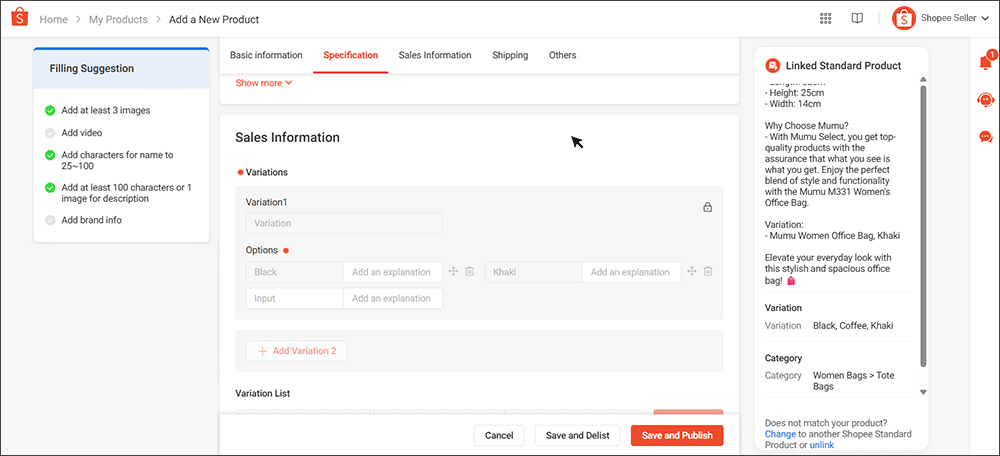Delete the Black option with trash icon
The width and height of the screenshot is (1000, 456).
469,272
